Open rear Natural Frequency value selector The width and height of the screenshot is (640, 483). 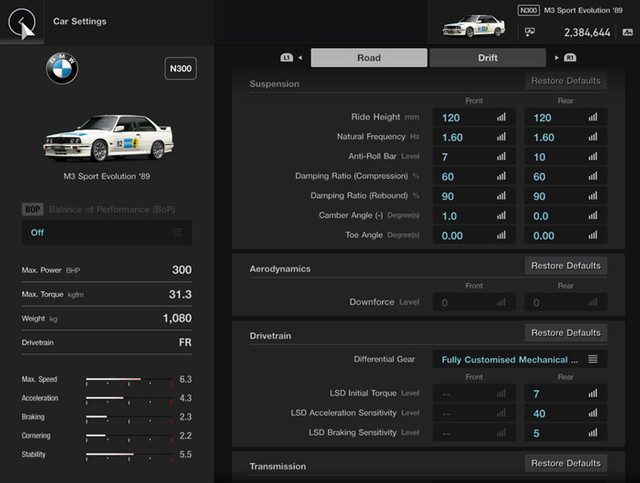point(565,137)
